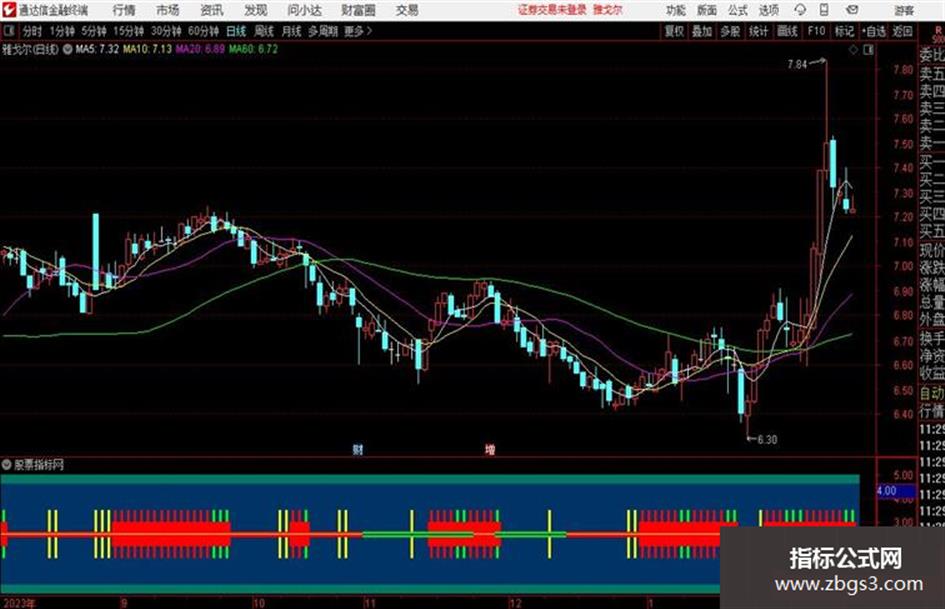Click 证券交易未登录 login link
This screenshot has width=945, height=609.
coord(552,10)
